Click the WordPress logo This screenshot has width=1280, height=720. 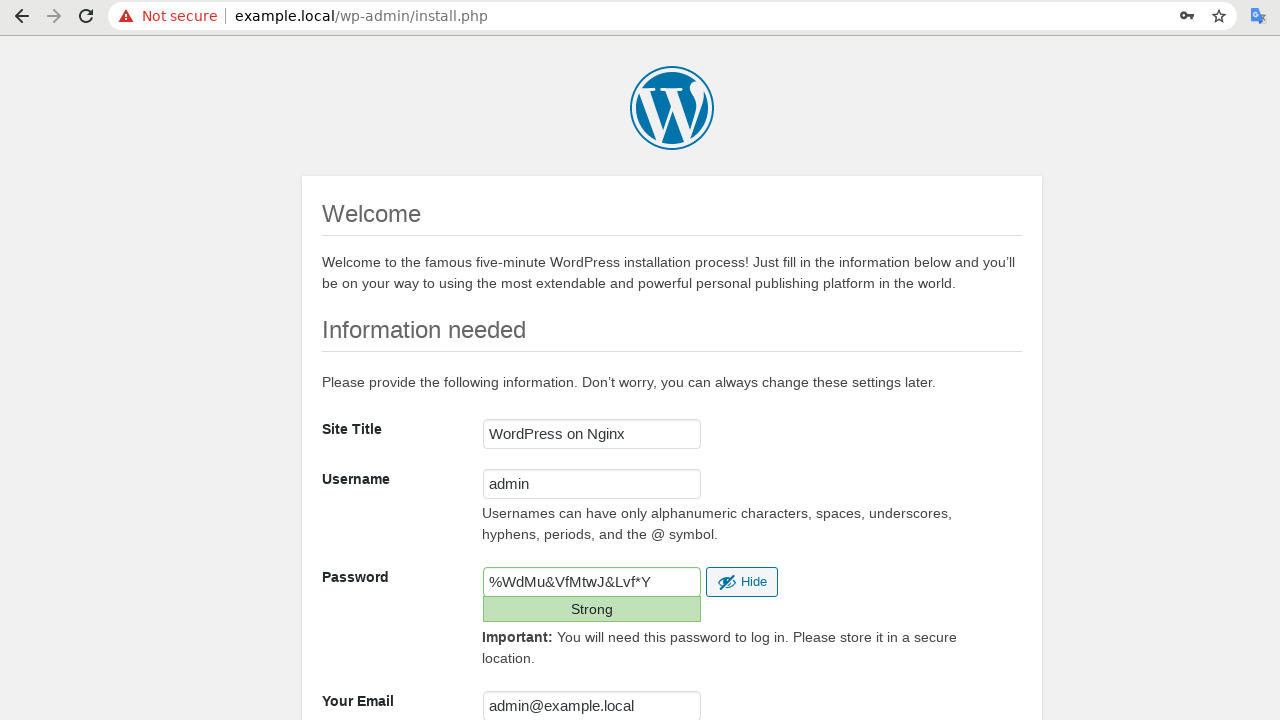click(x=671, y=107)
